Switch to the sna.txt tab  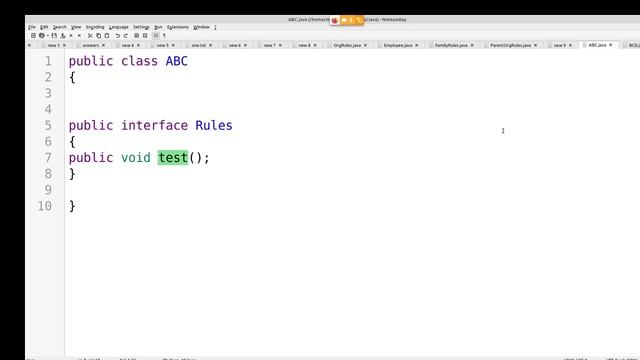click(199, 45)
